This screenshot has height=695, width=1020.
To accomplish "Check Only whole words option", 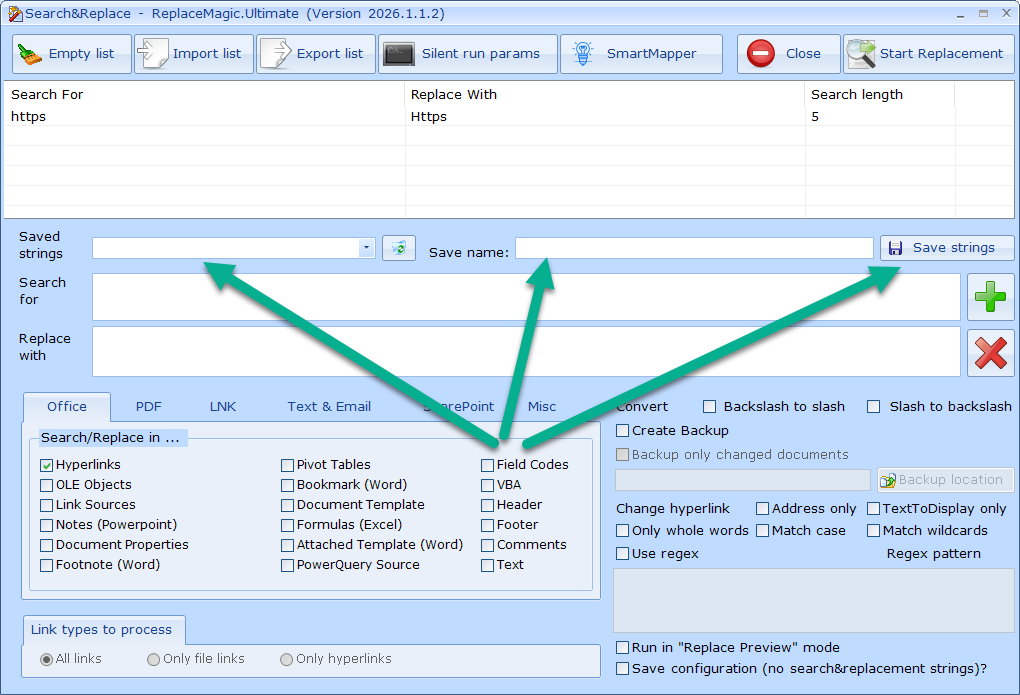I will 623,531.
